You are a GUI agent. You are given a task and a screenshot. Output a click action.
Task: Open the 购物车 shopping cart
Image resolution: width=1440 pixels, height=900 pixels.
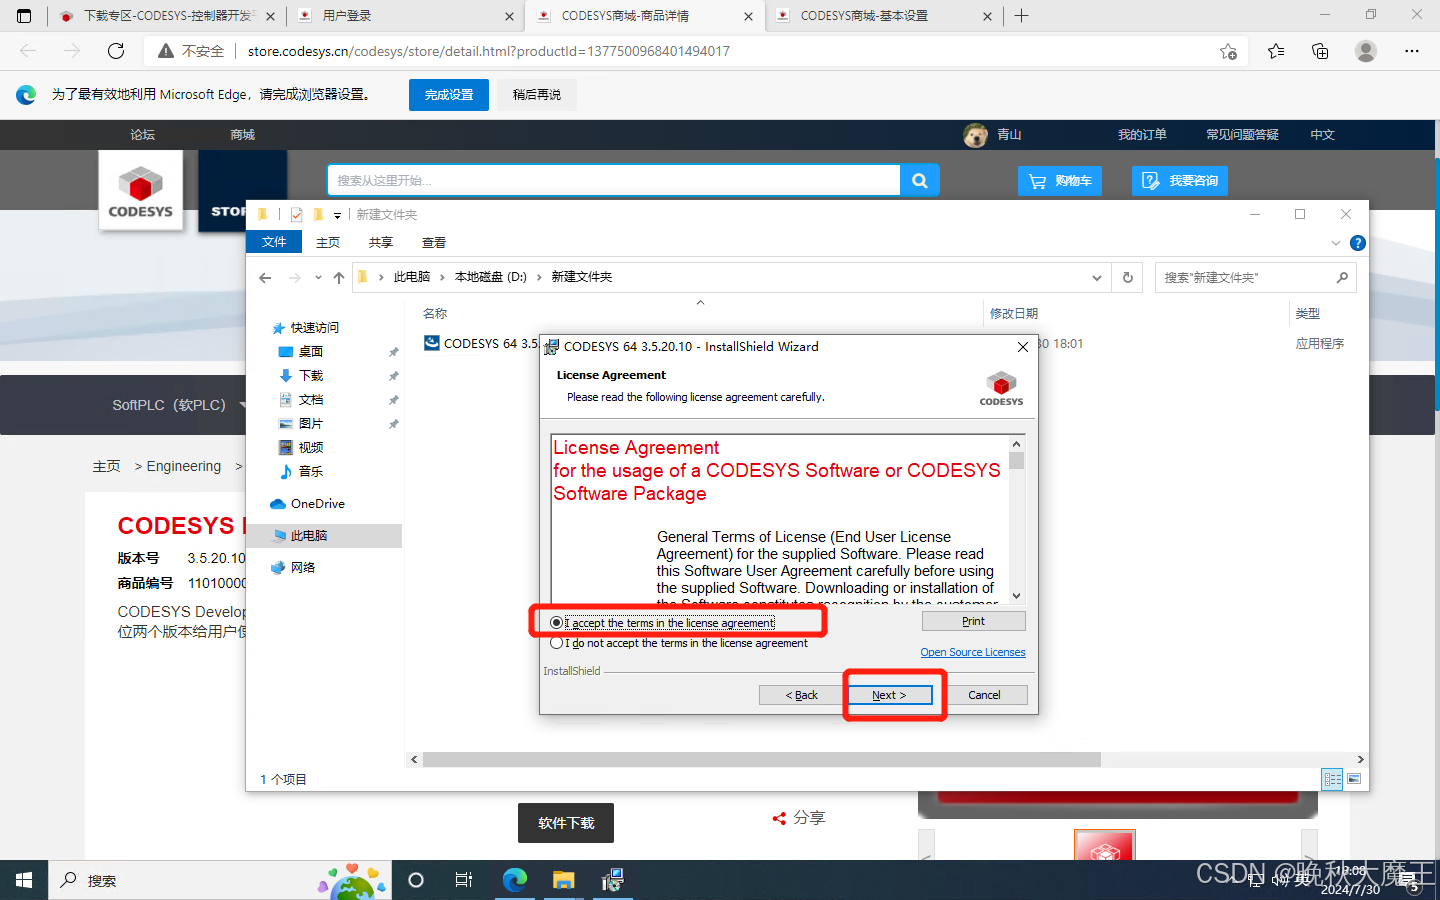coord(1060,181)
